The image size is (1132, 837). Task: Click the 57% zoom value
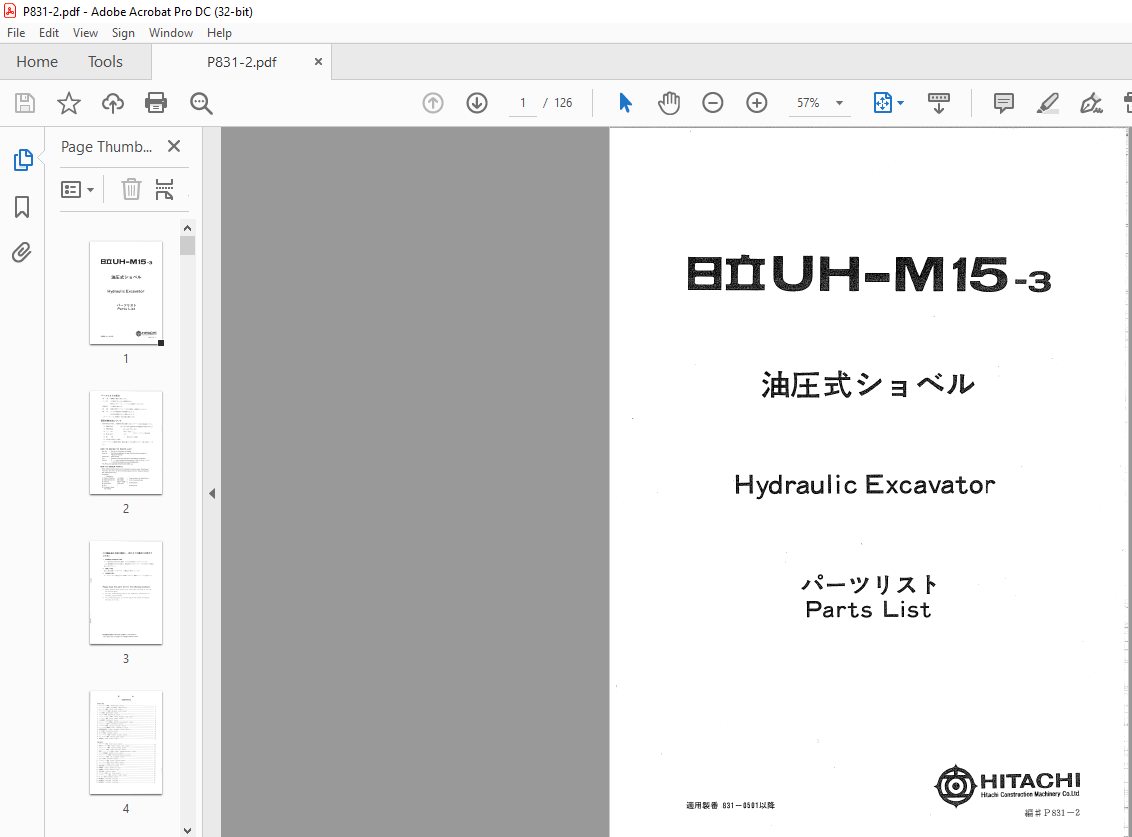point(808,103)
